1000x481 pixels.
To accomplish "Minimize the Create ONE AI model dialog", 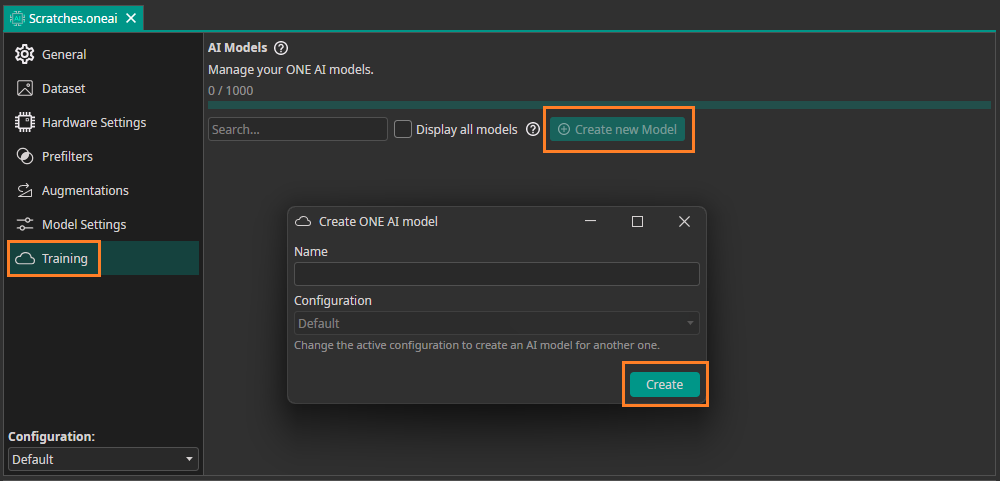I will (591, 221).
